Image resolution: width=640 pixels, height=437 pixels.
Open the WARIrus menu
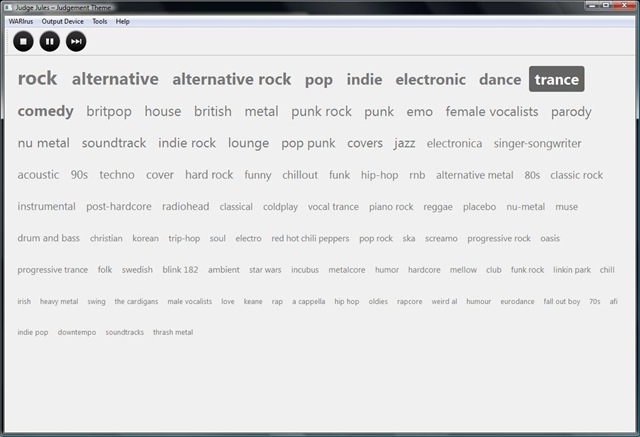[21, 22]
